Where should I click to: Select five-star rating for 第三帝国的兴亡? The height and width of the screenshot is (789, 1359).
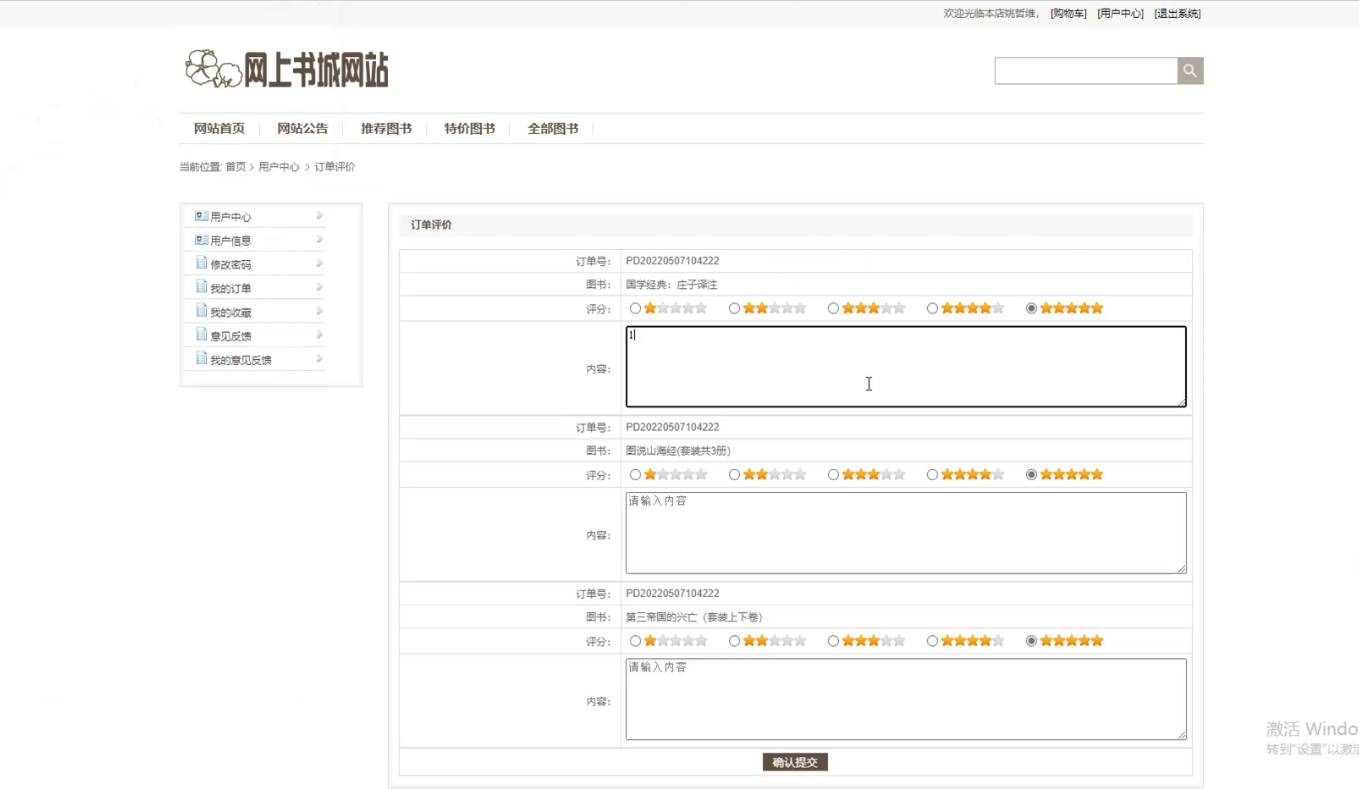[x=1031, y=640]
